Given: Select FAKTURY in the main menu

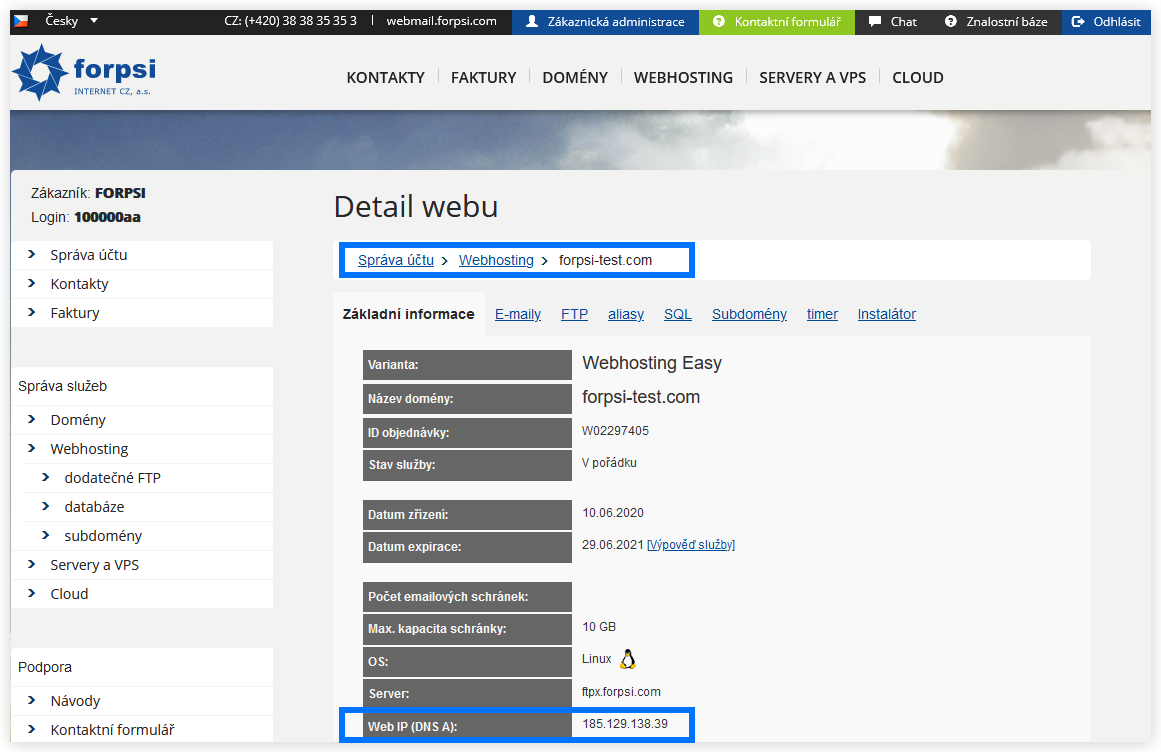Looking at the screenshot, I should coord(484,78).
